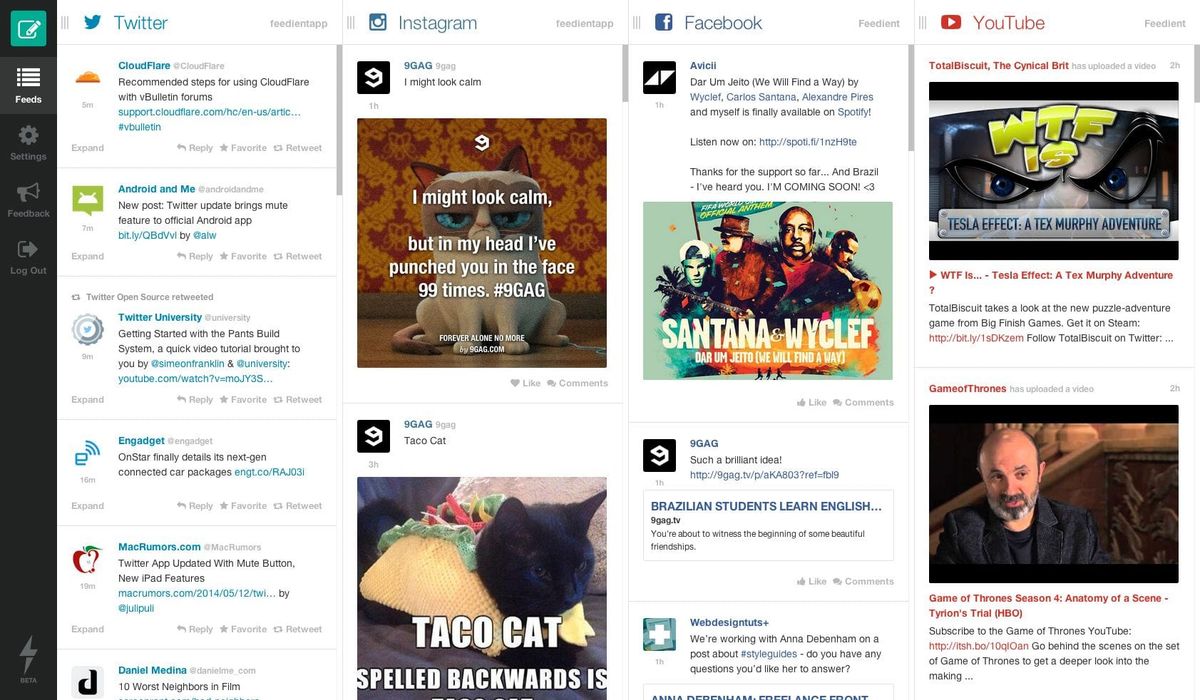
Task: Click the Instagram camera column icon
Action: click(x=378, y=22)
